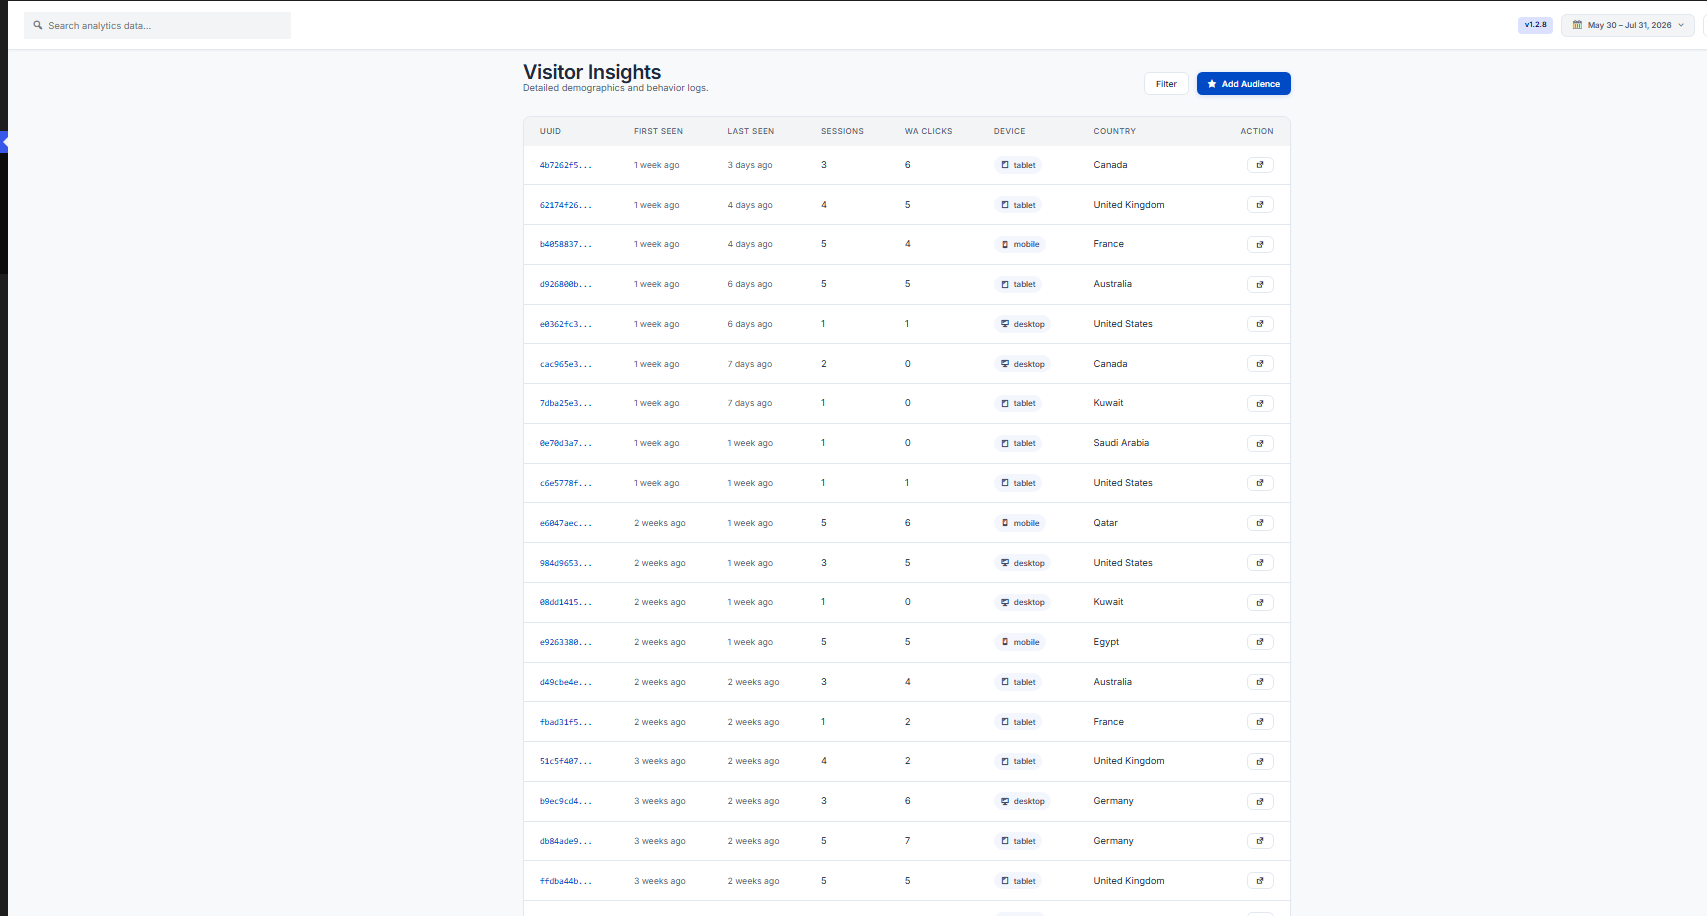Click the mobile device badge for France

coord(1020,244)
